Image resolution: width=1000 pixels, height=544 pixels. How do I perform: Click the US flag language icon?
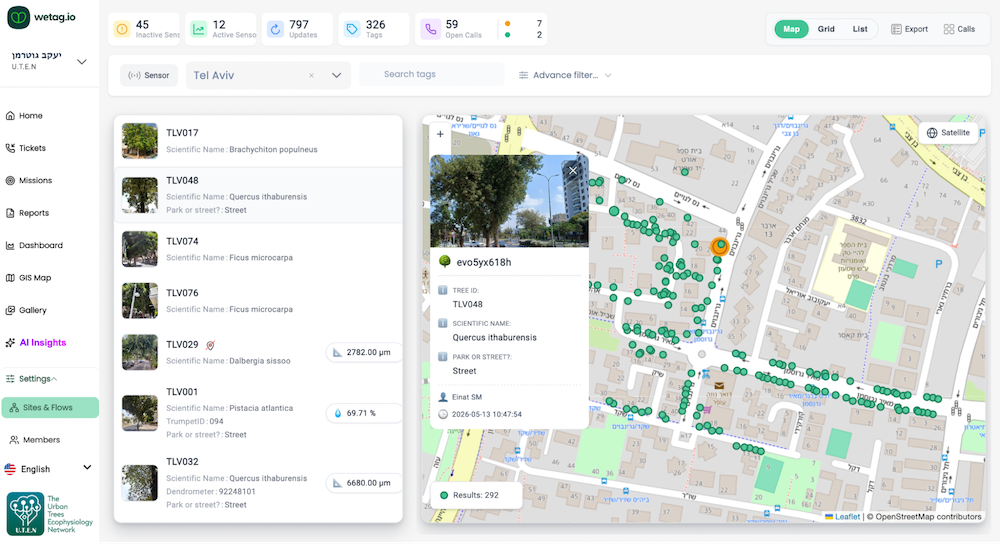pos(10,469)
